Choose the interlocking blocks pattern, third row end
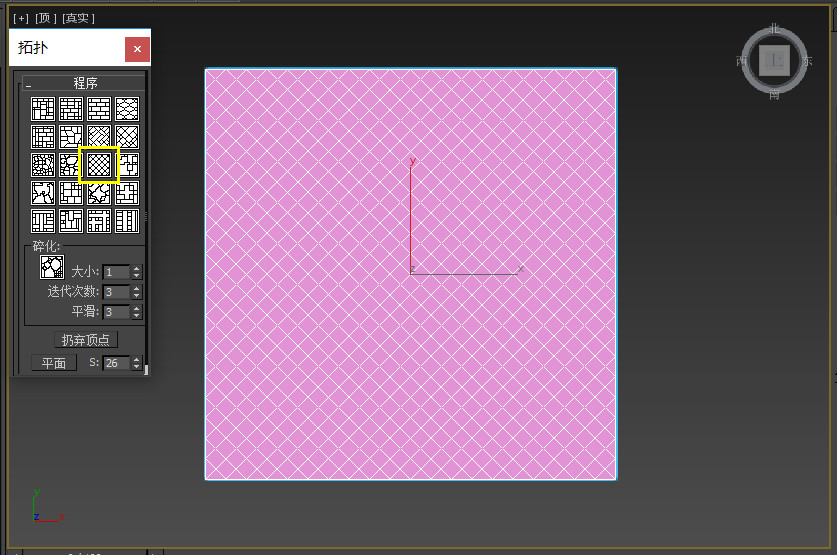 (x=127, y=165)
